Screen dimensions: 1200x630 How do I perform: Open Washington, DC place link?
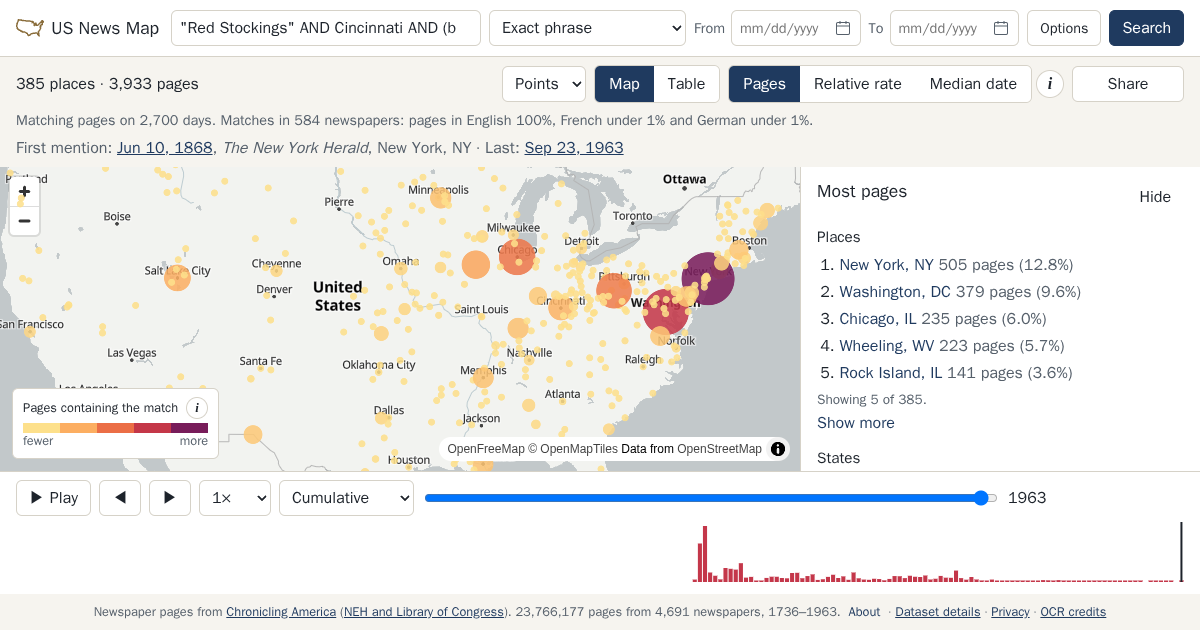[x=895, y=292]
